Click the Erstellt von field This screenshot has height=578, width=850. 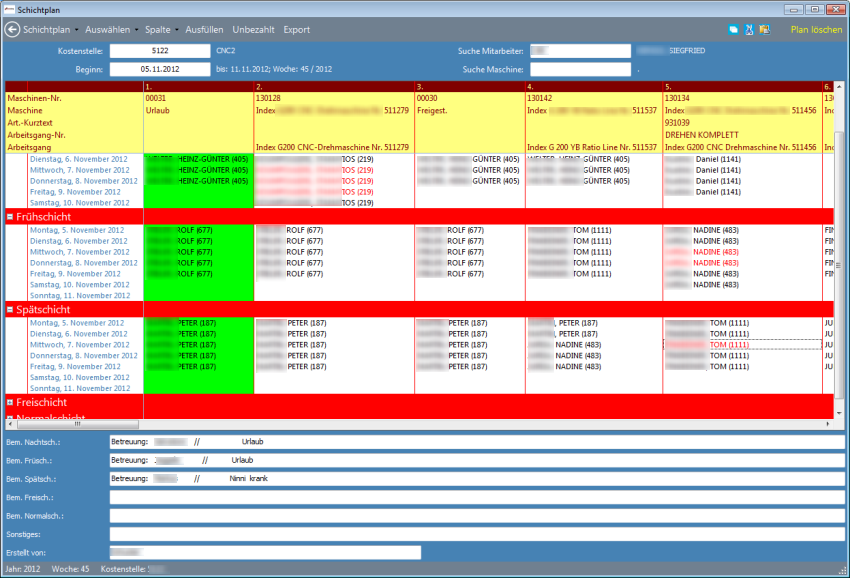pos(266,553)
